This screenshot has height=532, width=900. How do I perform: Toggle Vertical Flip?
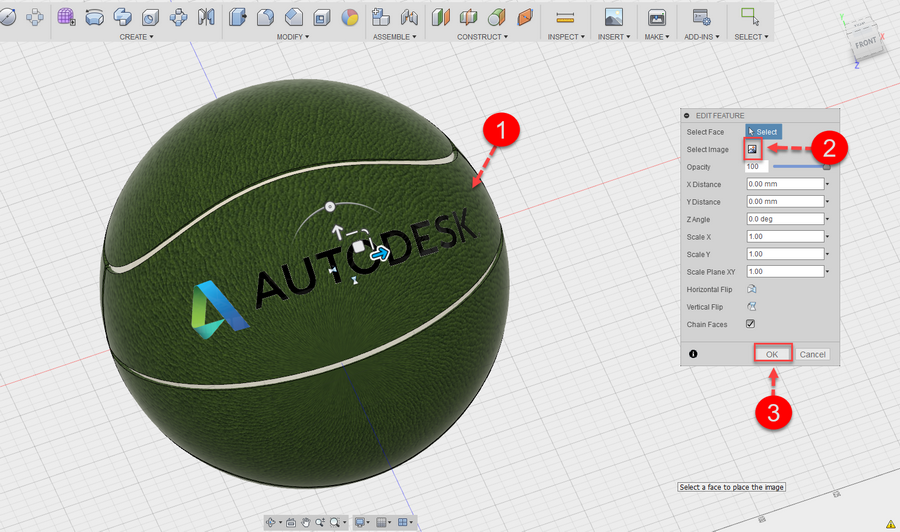pos(751,306)
